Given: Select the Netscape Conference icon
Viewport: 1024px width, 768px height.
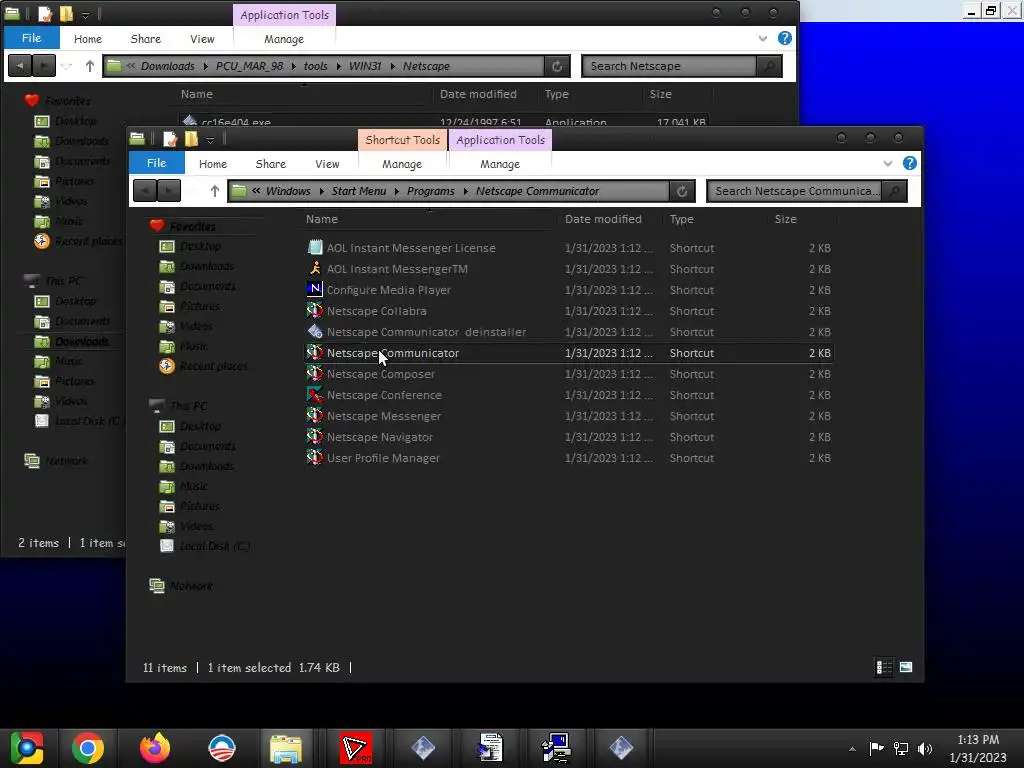Looking at the screenshot, I should pyautogui.click(x=315, y=394).
